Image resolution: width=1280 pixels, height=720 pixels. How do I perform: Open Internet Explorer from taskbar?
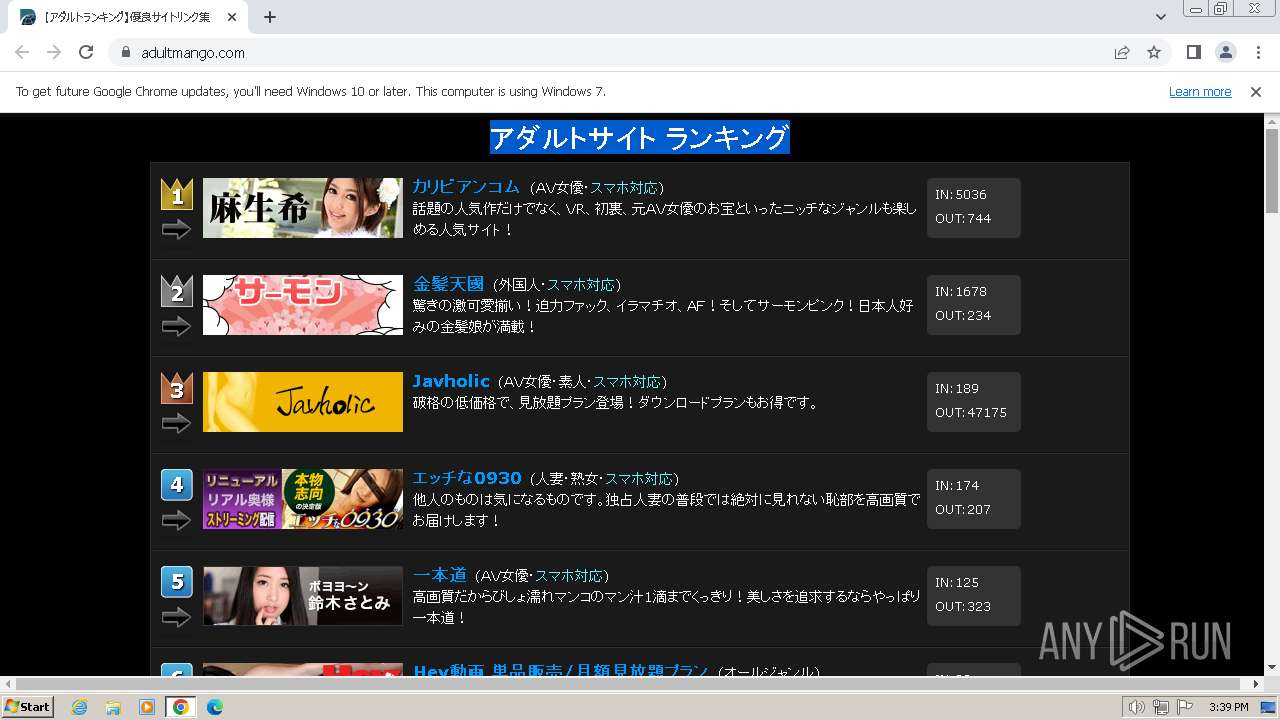[x=79, y=707]
